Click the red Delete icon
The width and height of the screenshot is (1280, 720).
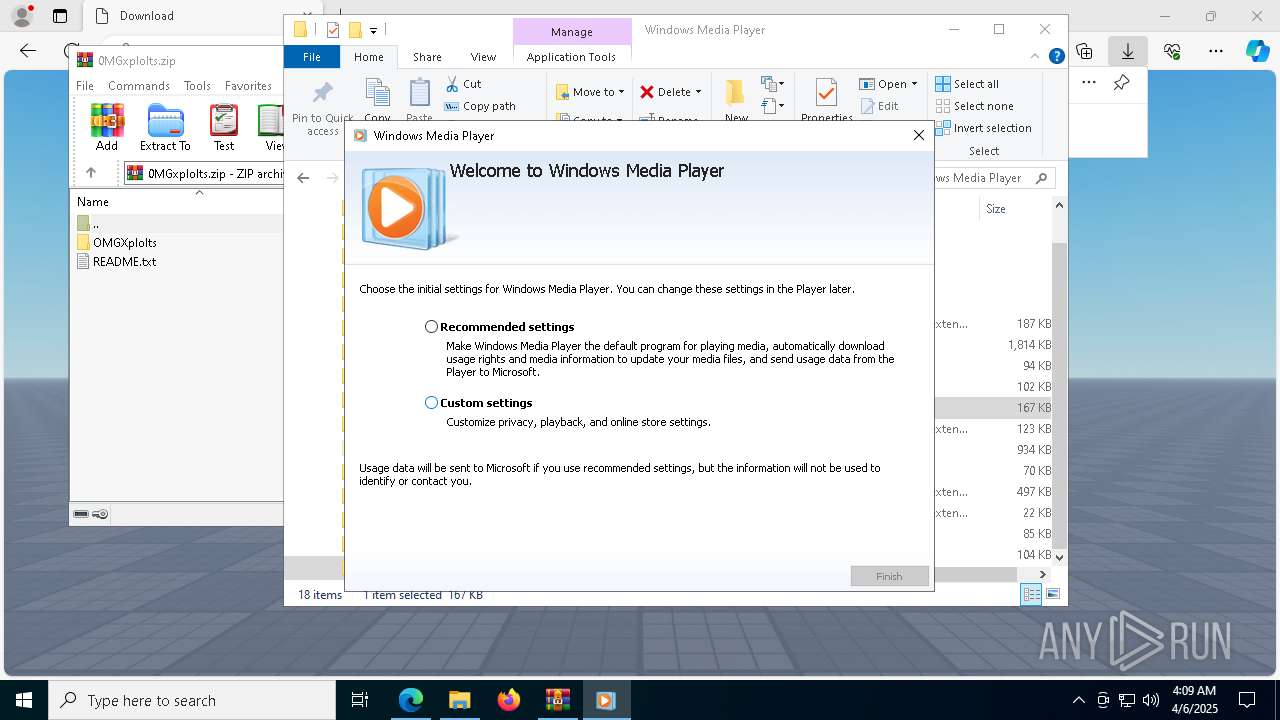click(x=647, y=92)
